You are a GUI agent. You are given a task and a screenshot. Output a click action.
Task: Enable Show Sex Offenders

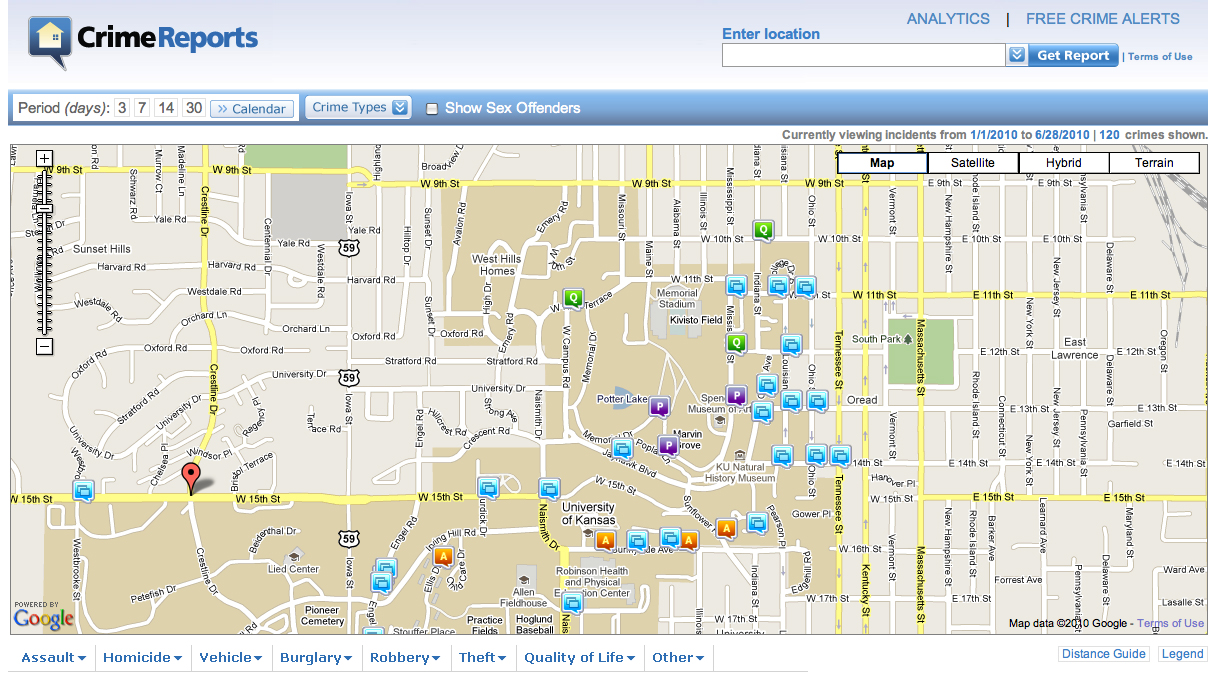tap(432, 108)
